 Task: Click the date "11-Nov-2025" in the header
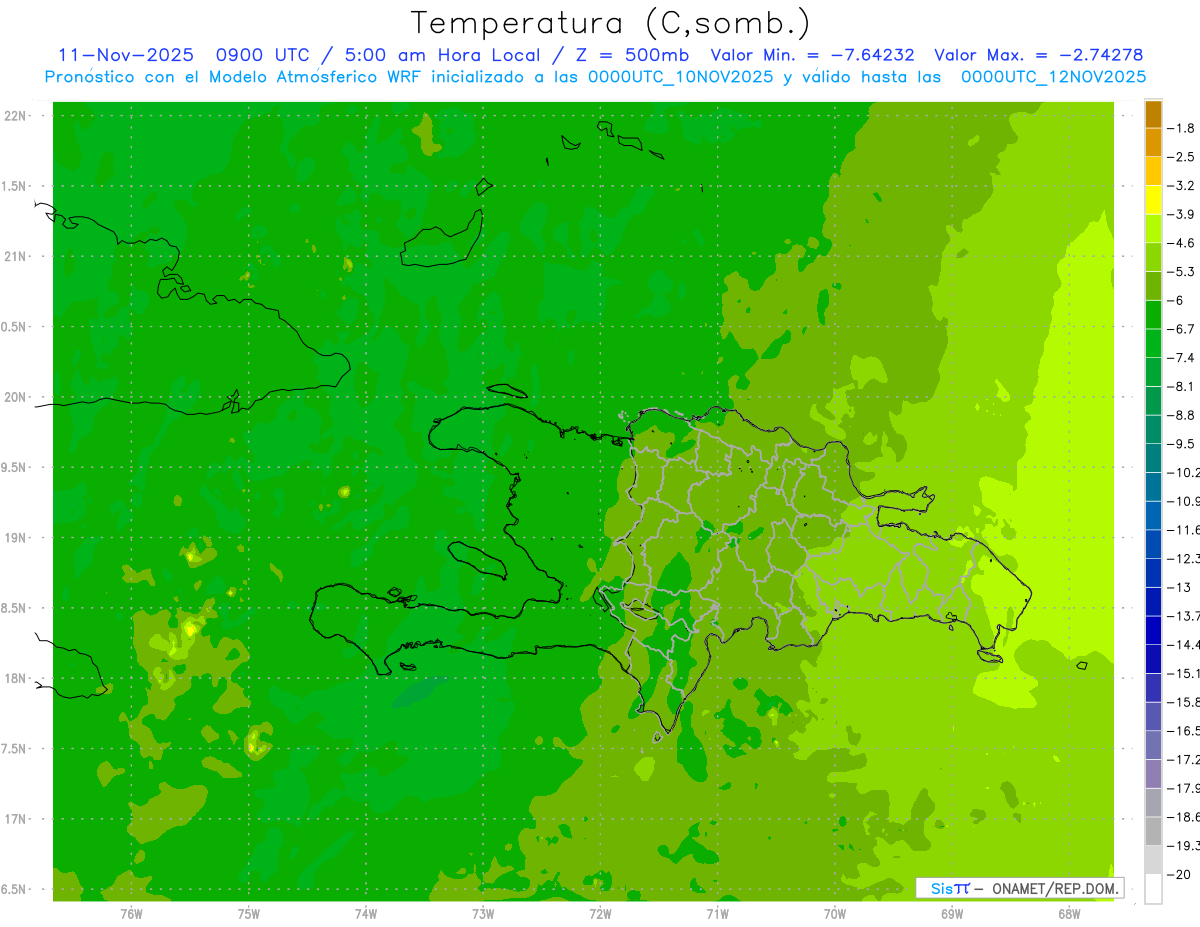click(126, 55)
